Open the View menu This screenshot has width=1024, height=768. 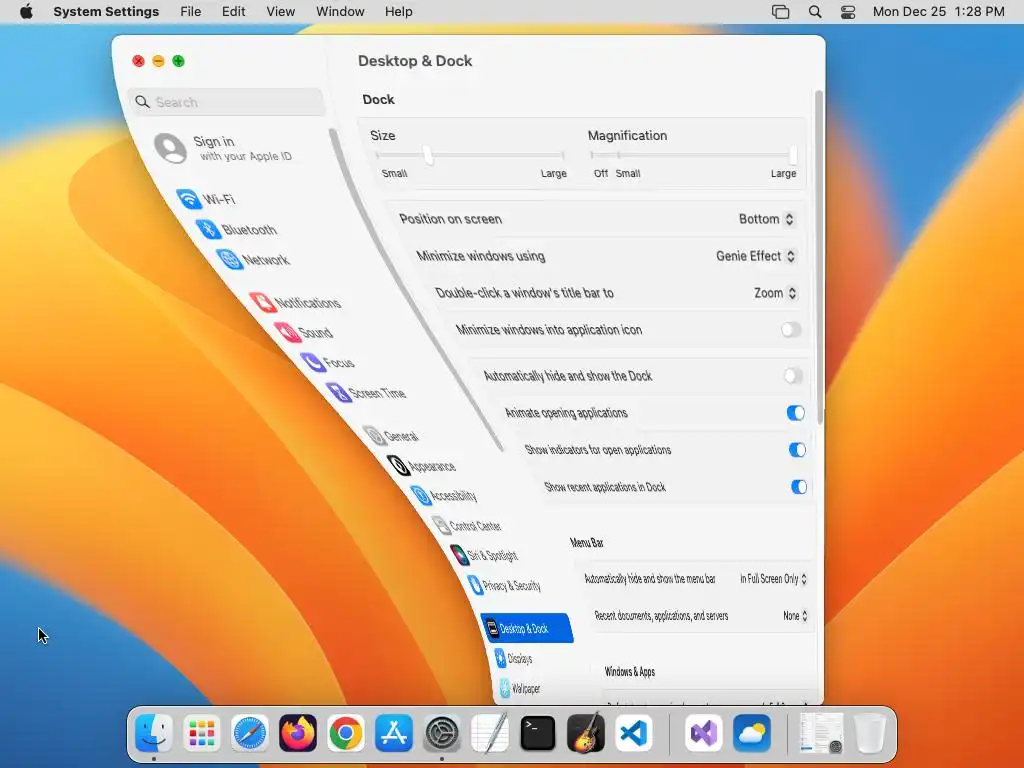point(281,12)
